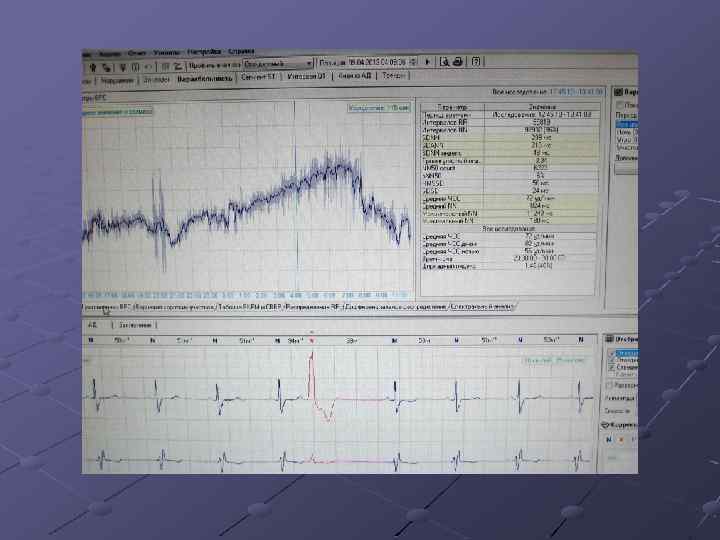
Task: Open the Справка menu
Action: click(x=241, y=52)
